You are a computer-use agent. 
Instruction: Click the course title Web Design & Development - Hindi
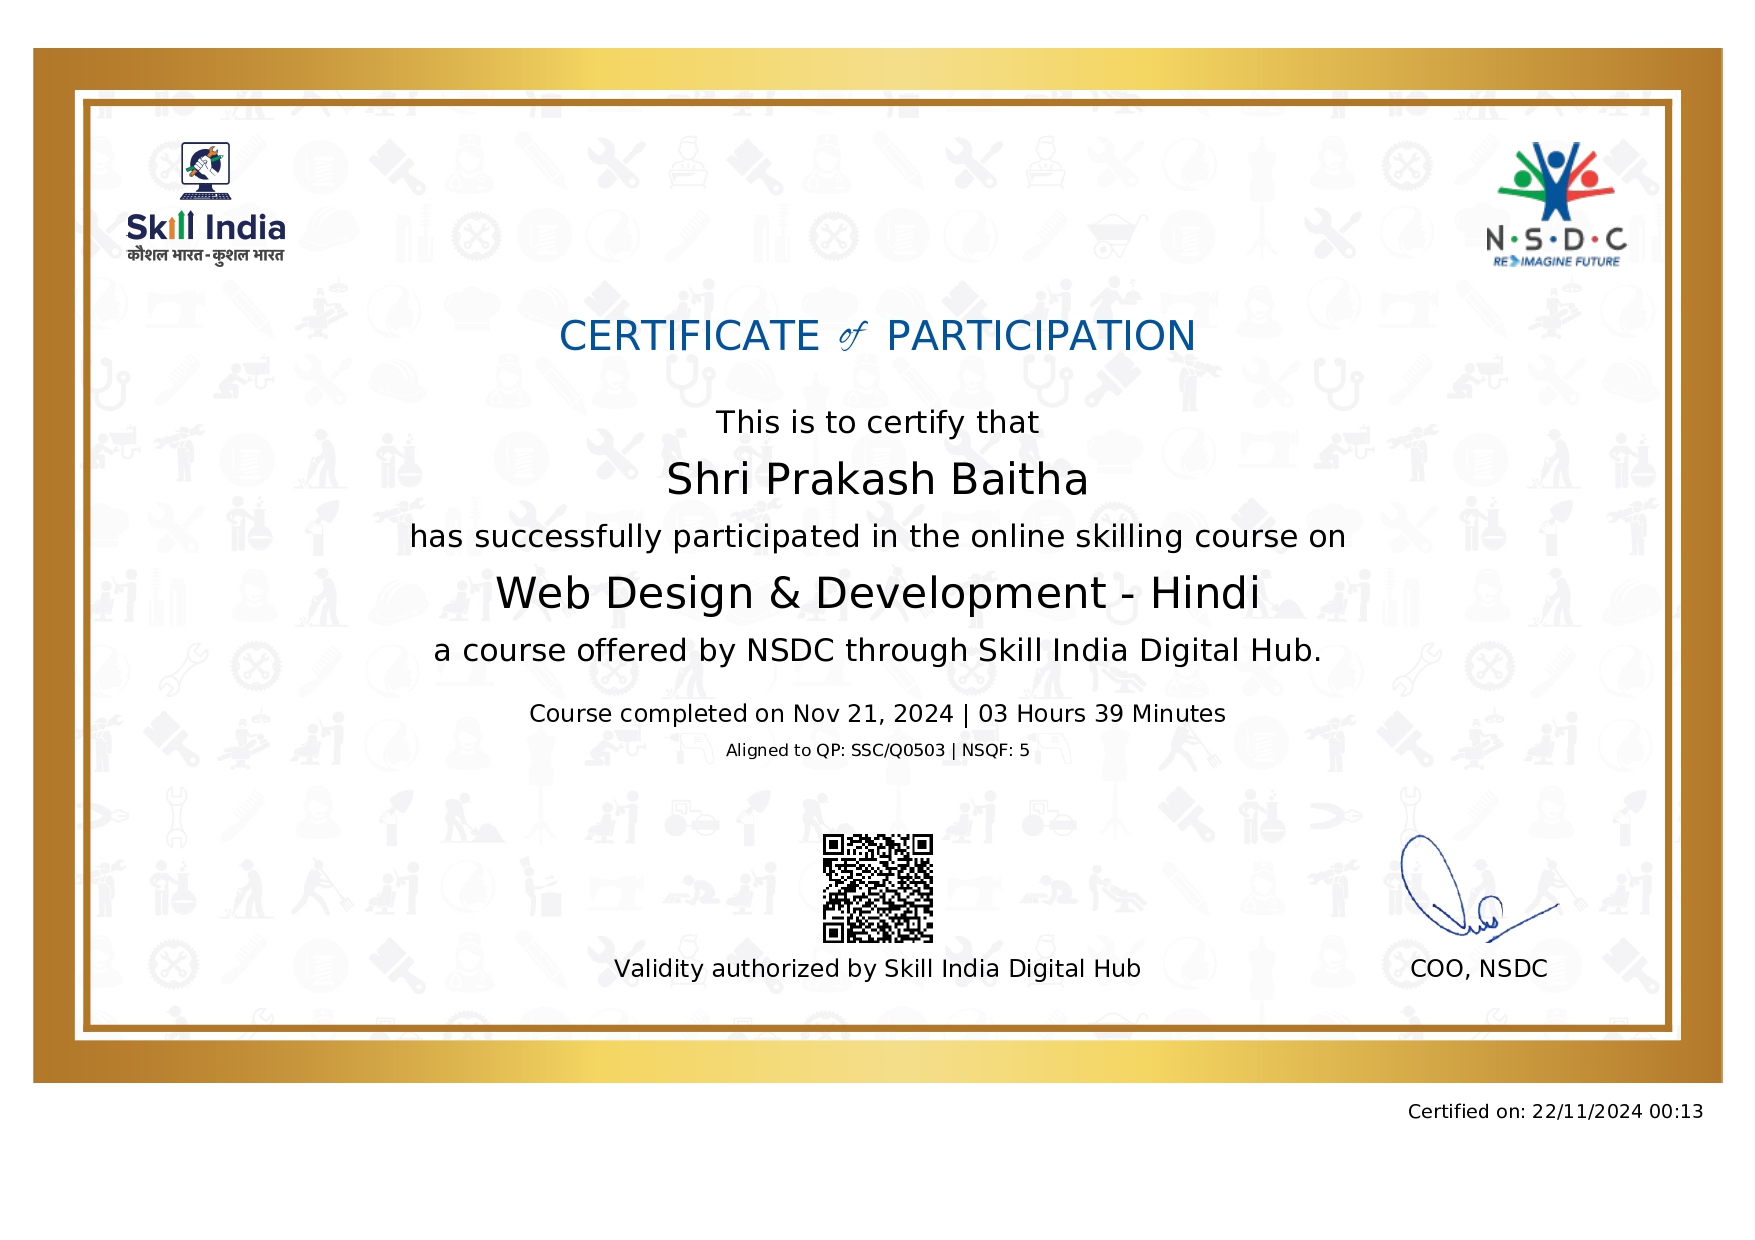pos(877,593)
